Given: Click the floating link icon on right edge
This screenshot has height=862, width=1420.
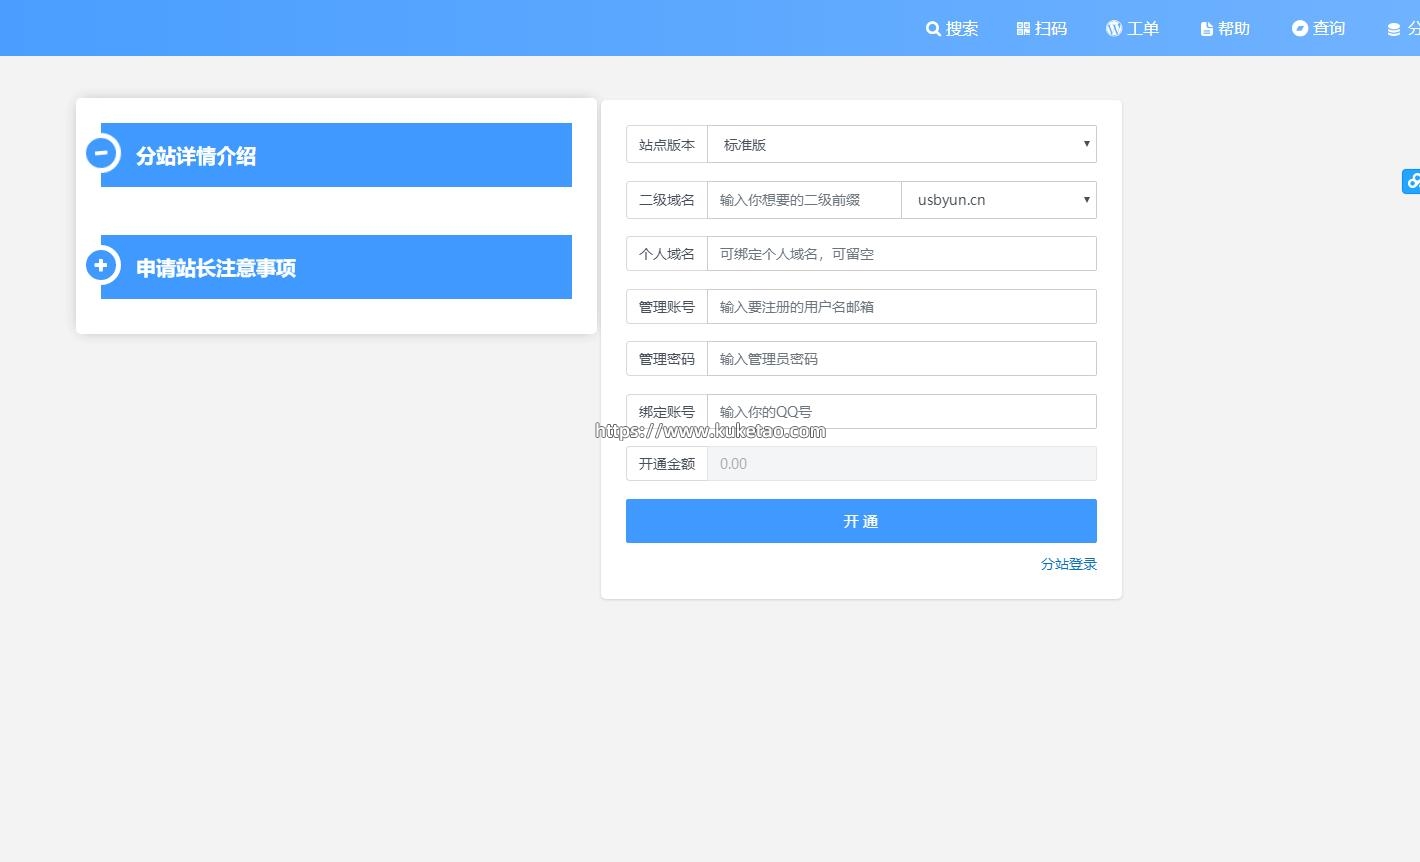Looking at the screenshot, I should click(x=1411, y=181).
